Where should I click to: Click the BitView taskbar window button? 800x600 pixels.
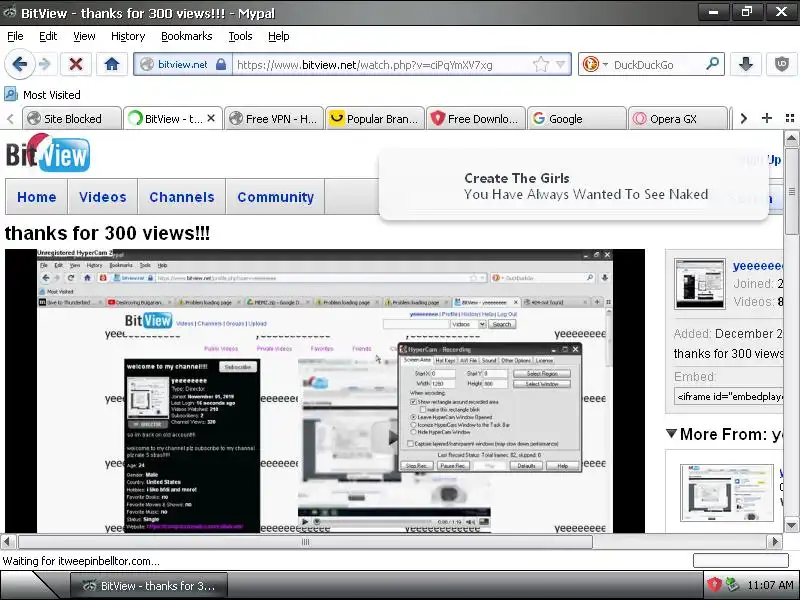(x=149, y=586)
